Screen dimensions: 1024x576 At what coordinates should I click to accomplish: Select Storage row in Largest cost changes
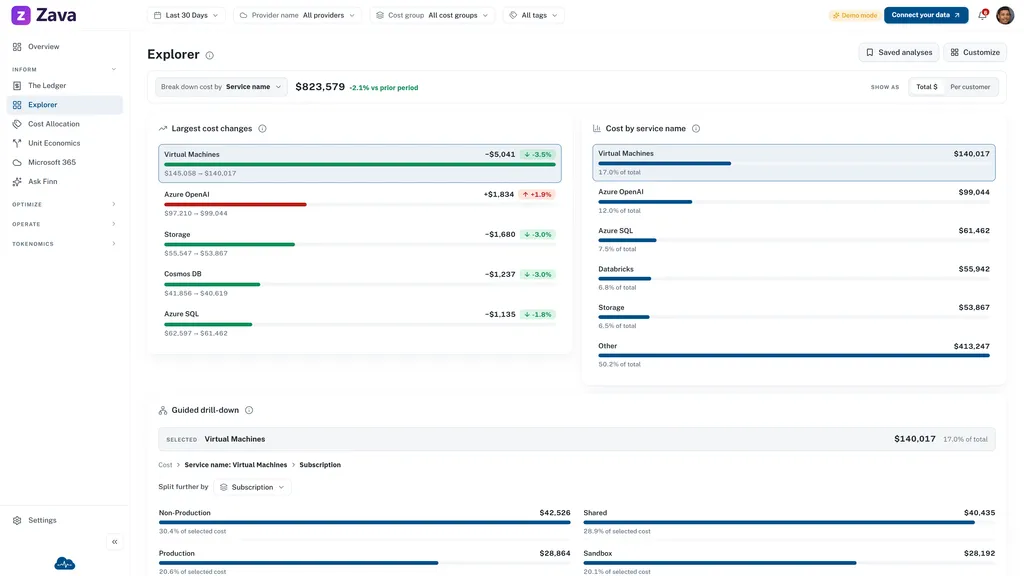(x=360, y=244)
